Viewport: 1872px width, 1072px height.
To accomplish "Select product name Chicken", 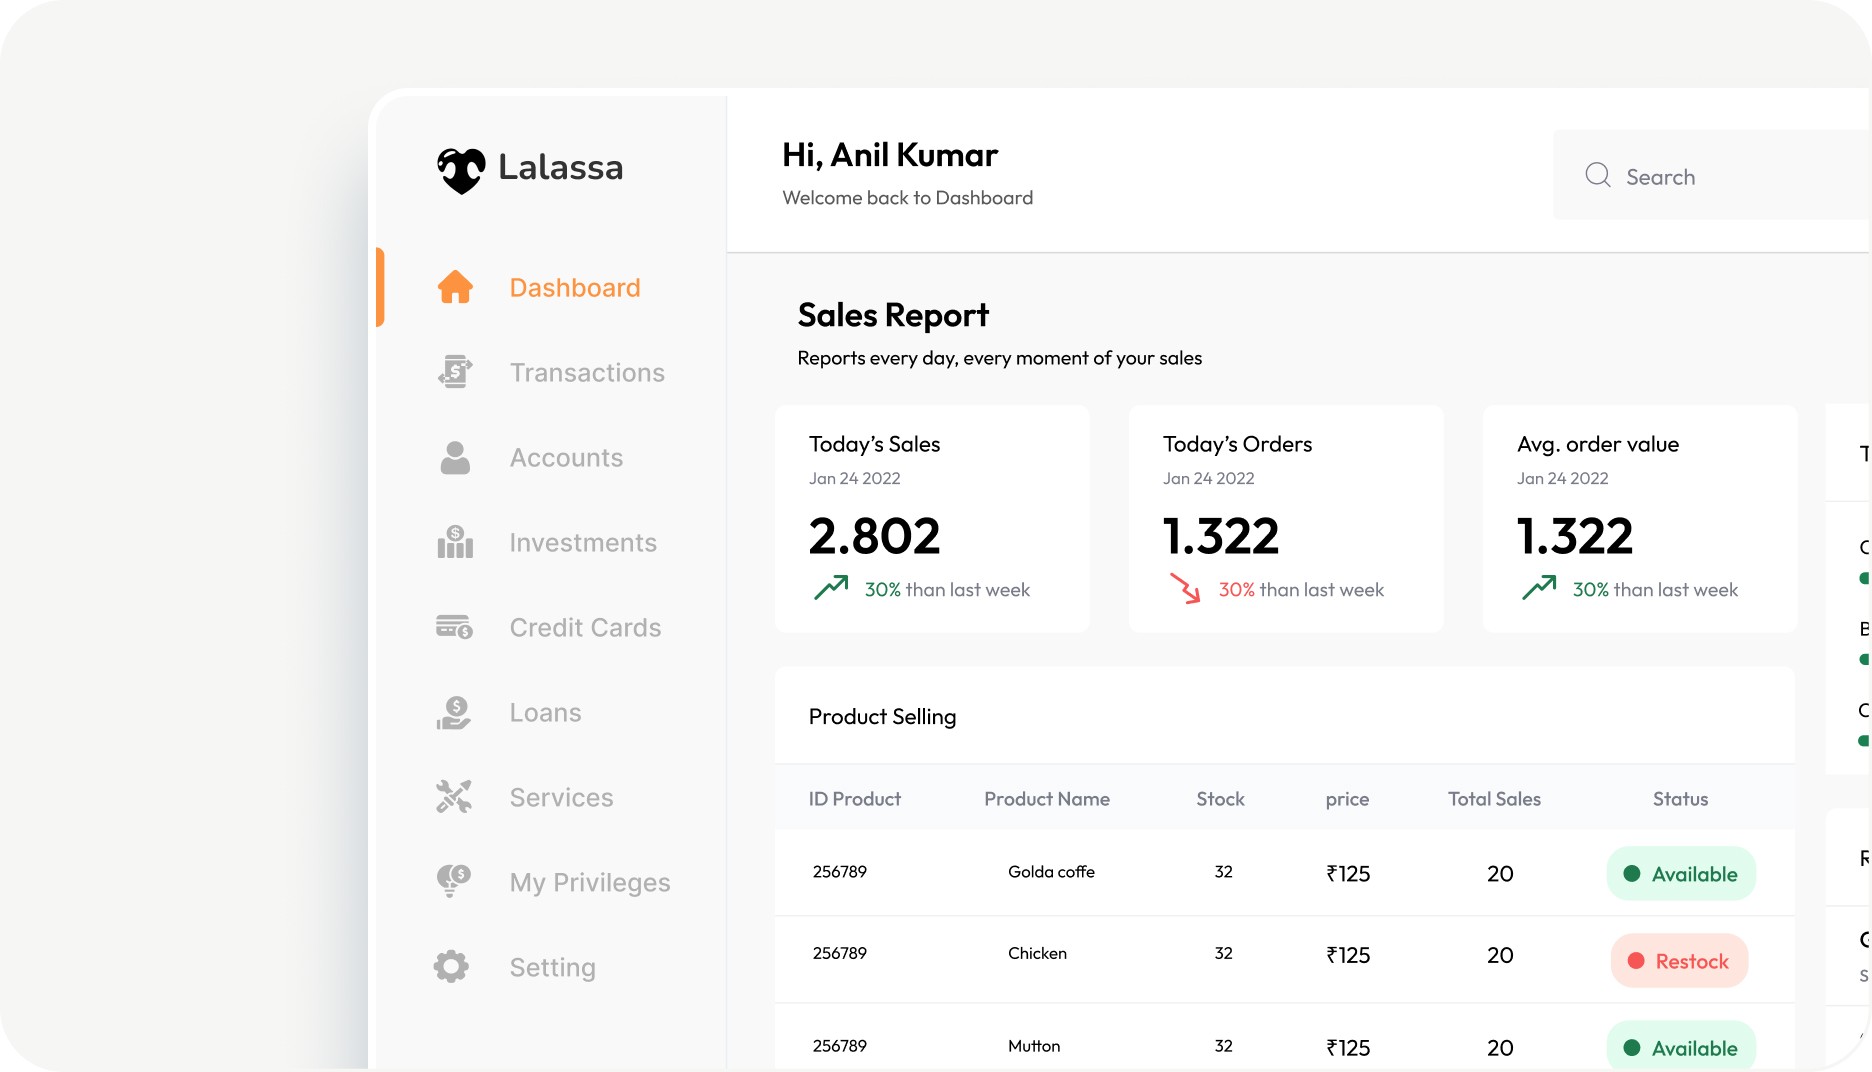I will click(1037, 954).
